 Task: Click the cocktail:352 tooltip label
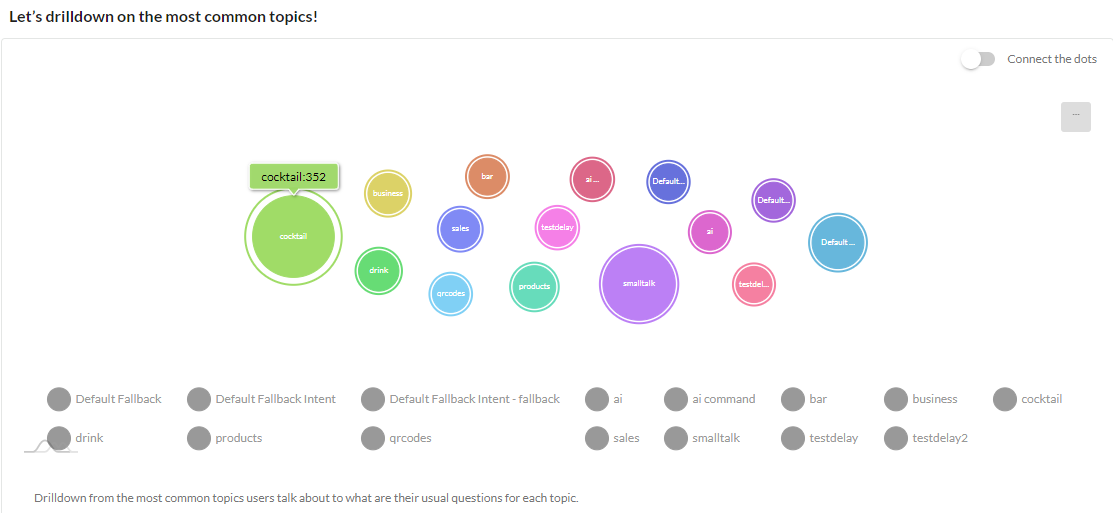tap(293, 177)
